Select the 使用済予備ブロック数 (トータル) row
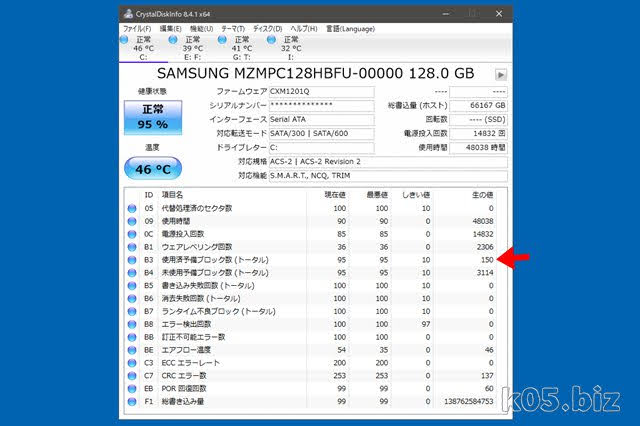 pos(311,260)
